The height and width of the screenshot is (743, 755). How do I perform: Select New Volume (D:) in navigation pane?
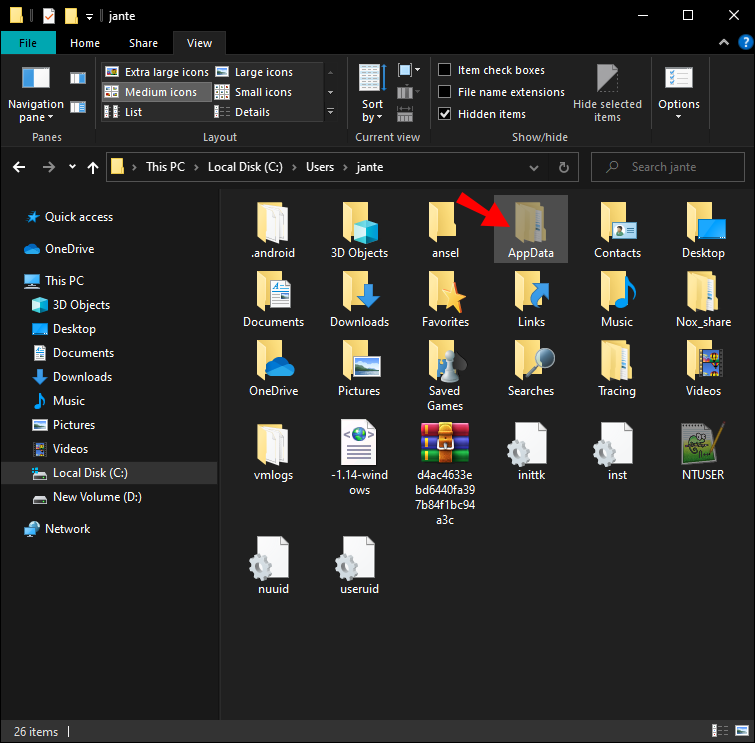tap(93, 497)
